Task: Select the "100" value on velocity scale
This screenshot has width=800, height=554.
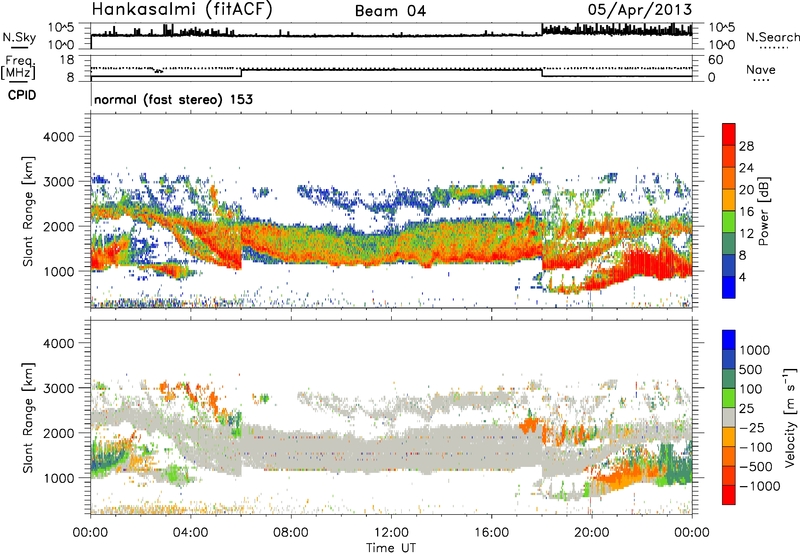Action: point(750,389)
